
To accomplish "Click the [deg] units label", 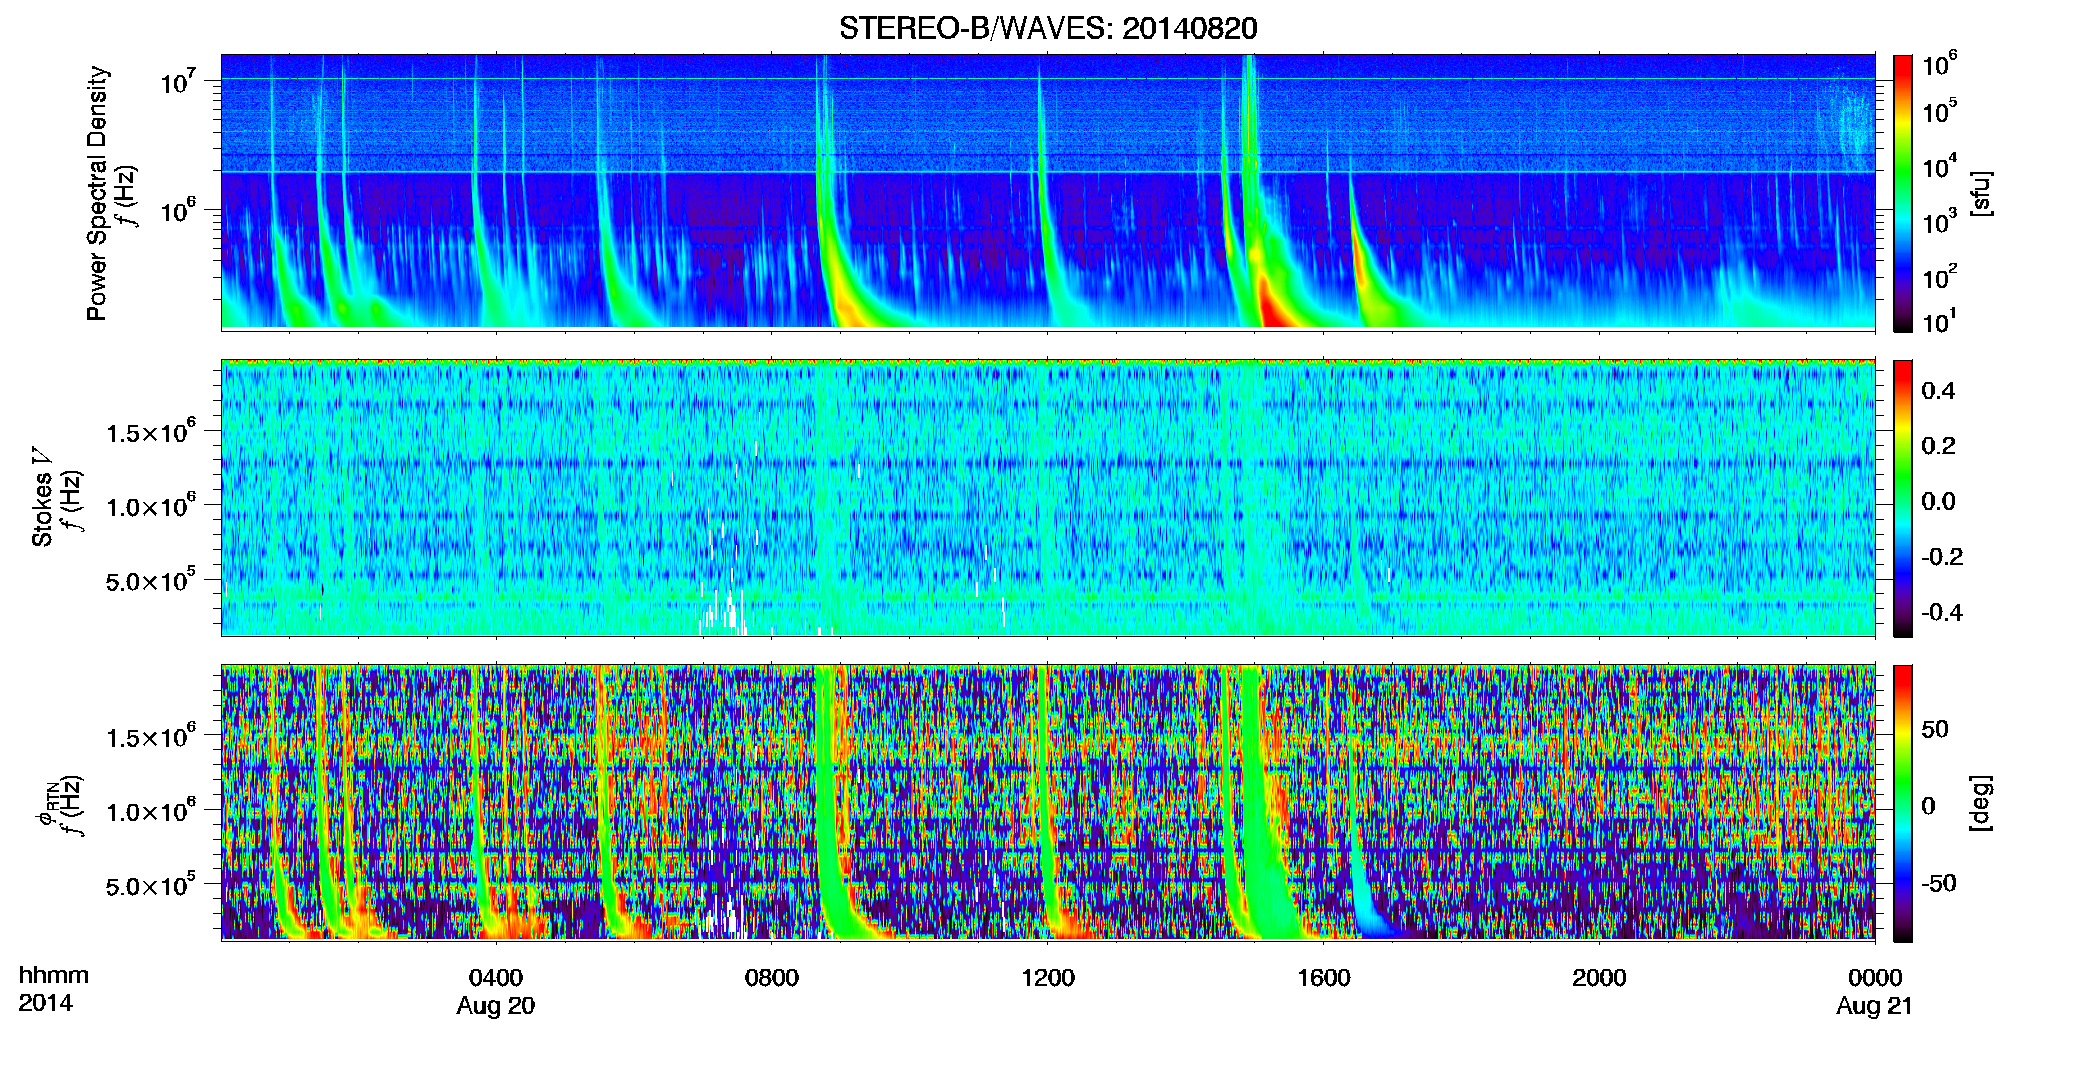I will (x=1981, y=803).
